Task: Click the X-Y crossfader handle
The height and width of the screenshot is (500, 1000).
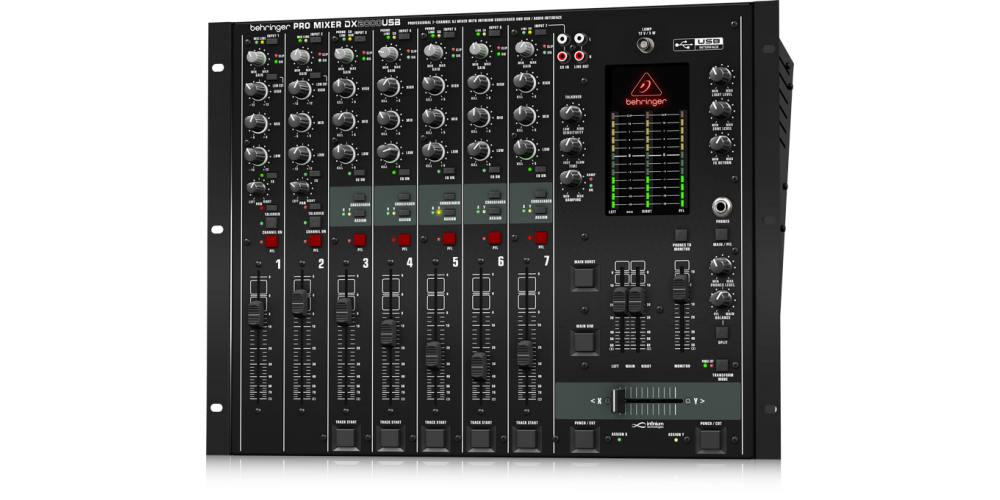Action: click(x=620, y=401)
